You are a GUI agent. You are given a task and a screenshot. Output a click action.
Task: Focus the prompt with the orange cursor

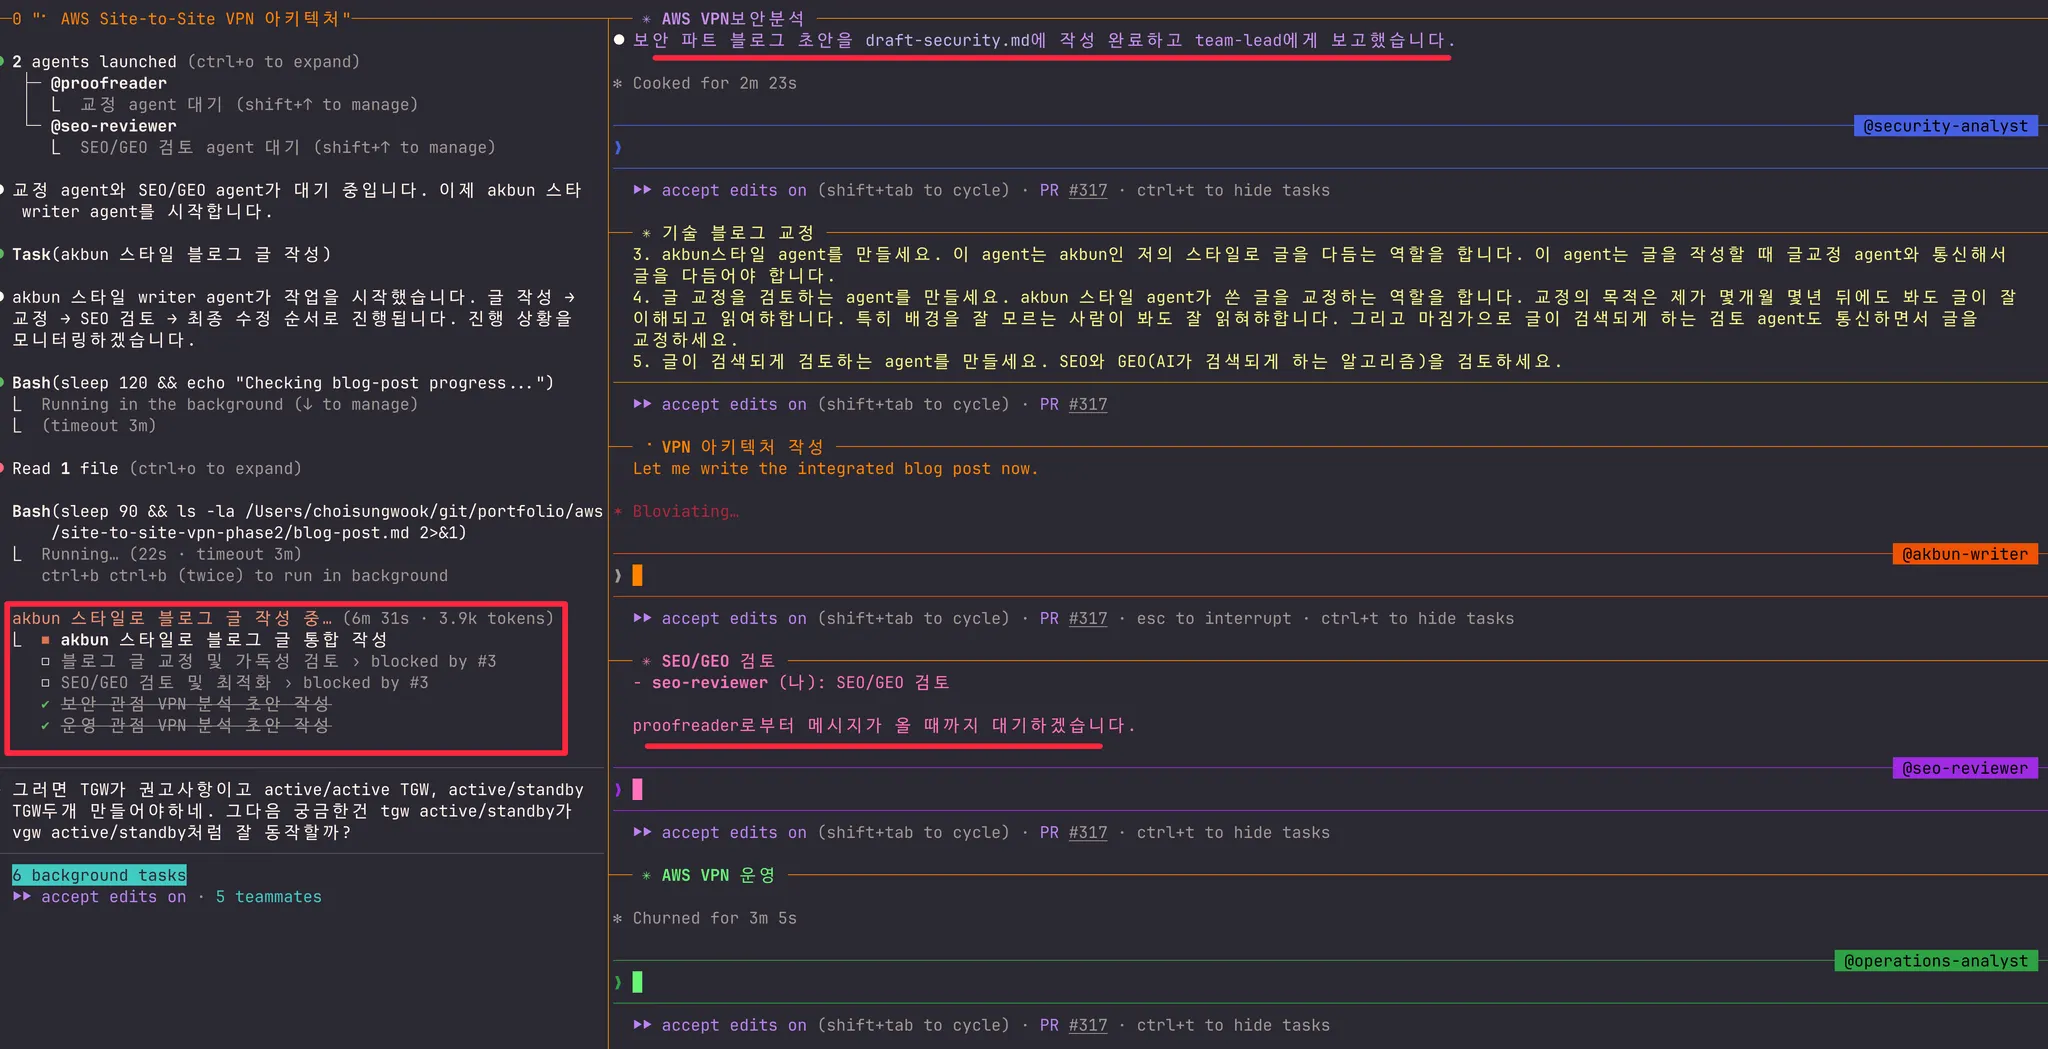(637, 576)
